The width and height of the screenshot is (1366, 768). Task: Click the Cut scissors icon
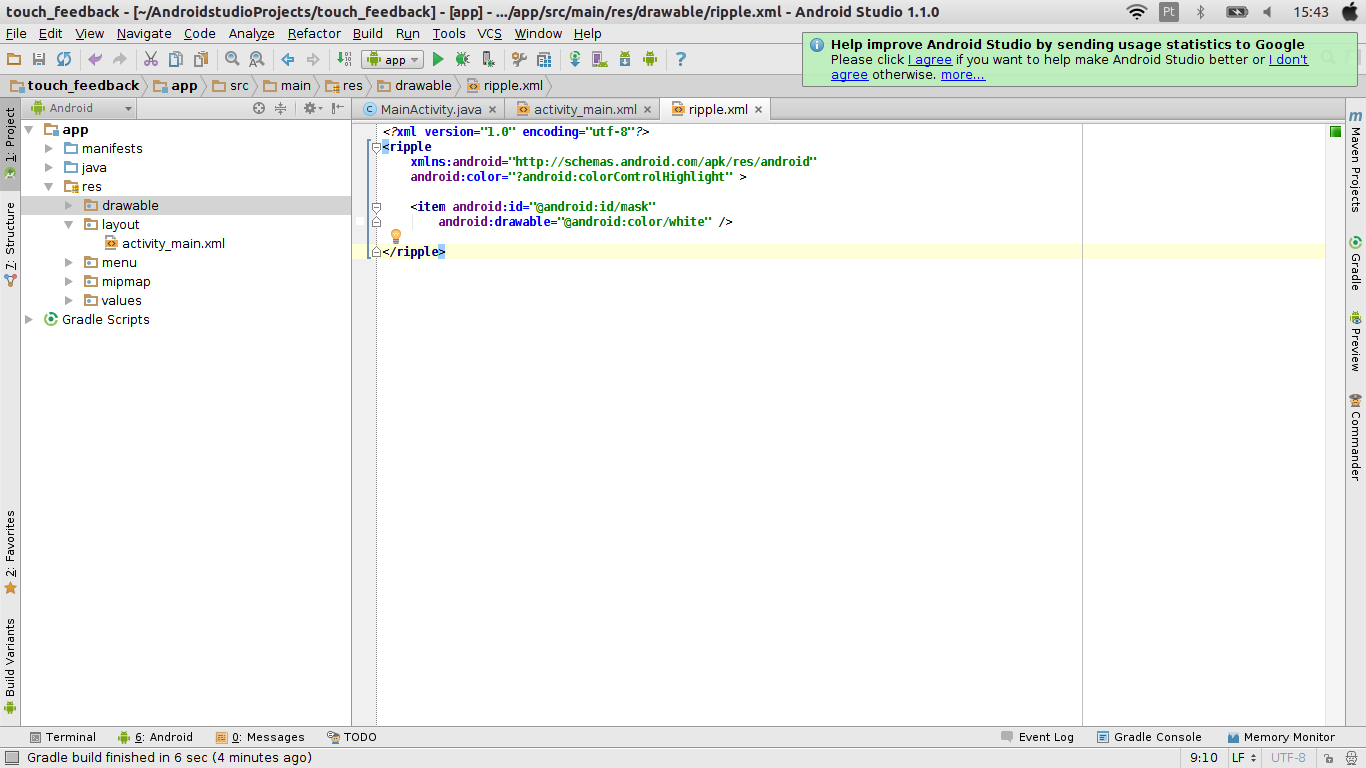click(x=151, y=60)
